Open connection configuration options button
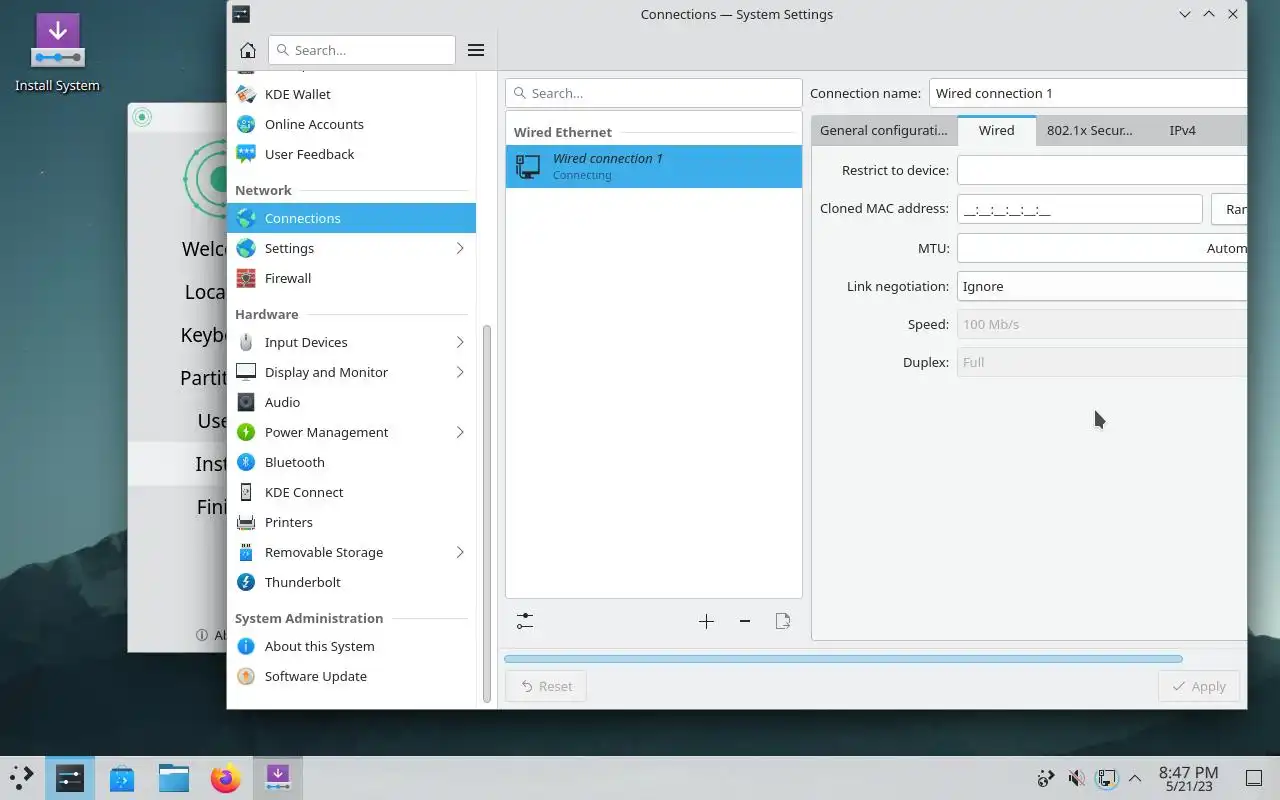The height and width of the screenshot is (800, 1280). click(x=525, y=621)
